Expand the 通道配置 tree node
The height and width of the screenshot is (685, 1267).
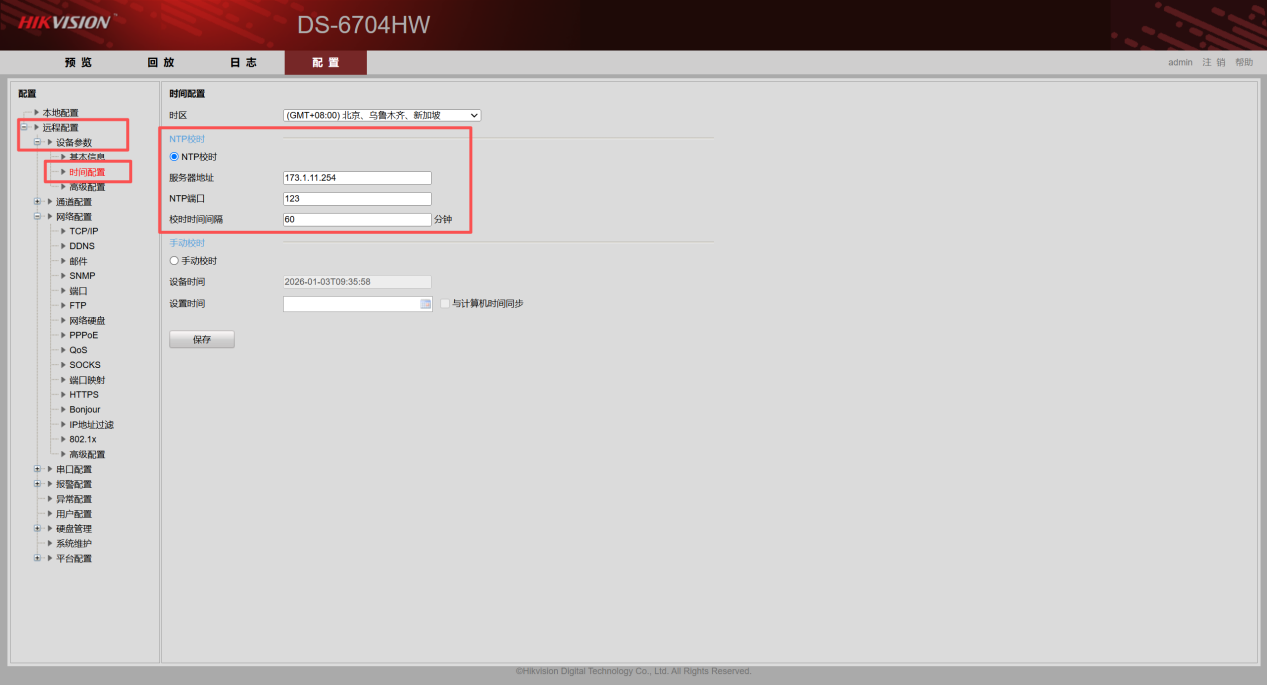click(37, 202)
